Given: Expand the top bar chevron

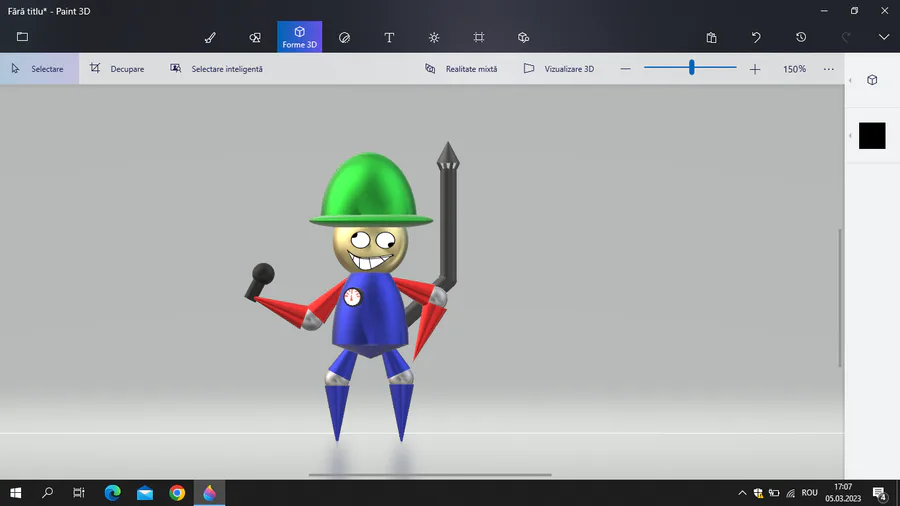Looking at the screenshot, I should click(x=884, y=37).
